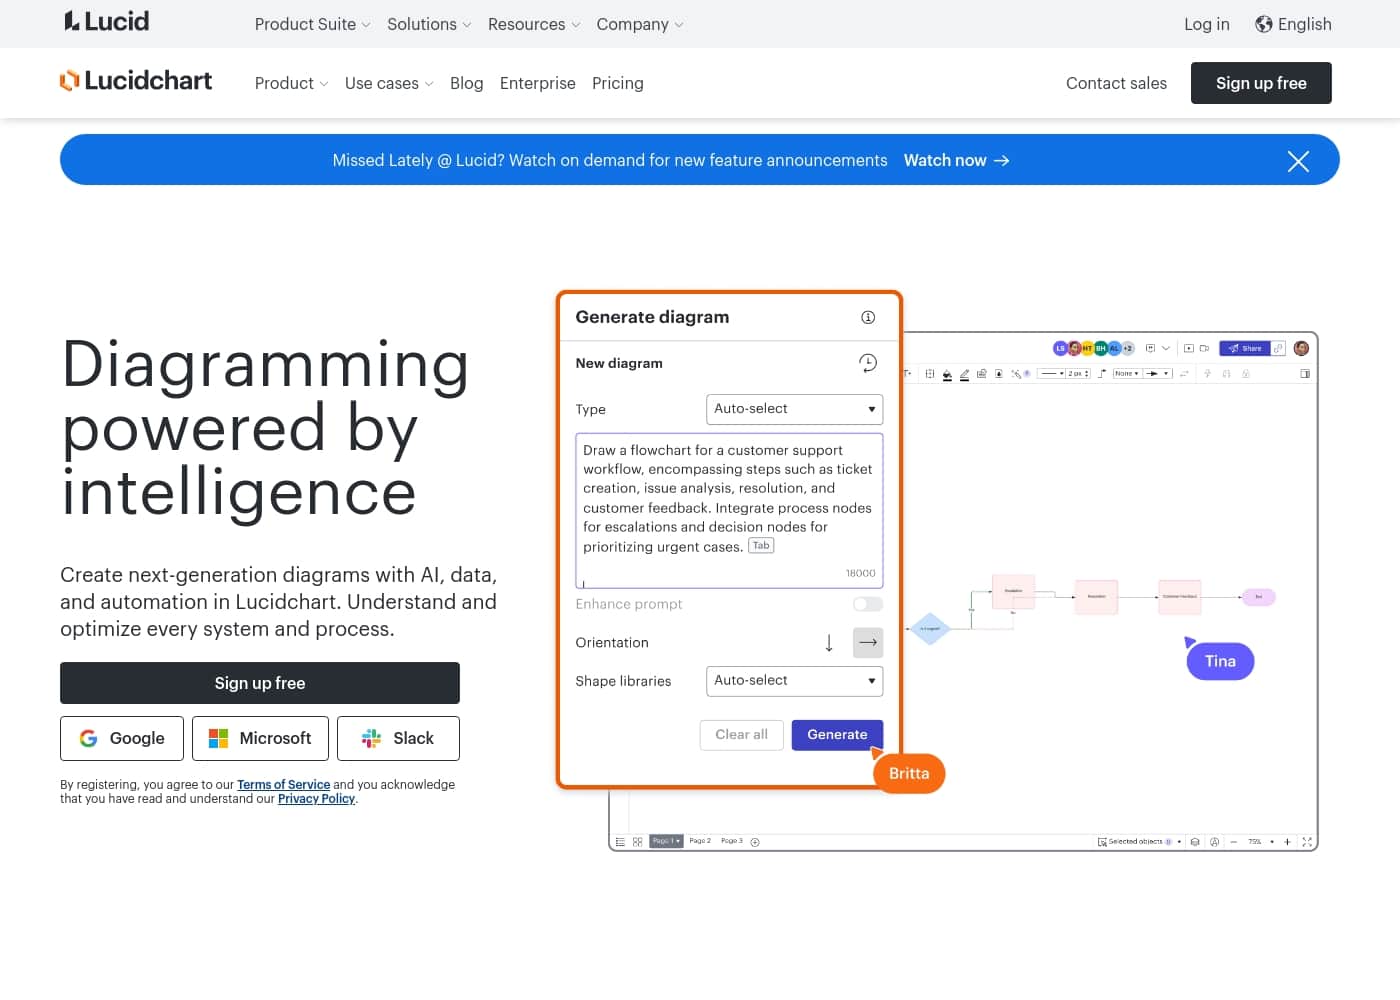Viewport: 1400px width, 1000px height.
Task: Open the Blog page
Action: [x=466, y=83]
